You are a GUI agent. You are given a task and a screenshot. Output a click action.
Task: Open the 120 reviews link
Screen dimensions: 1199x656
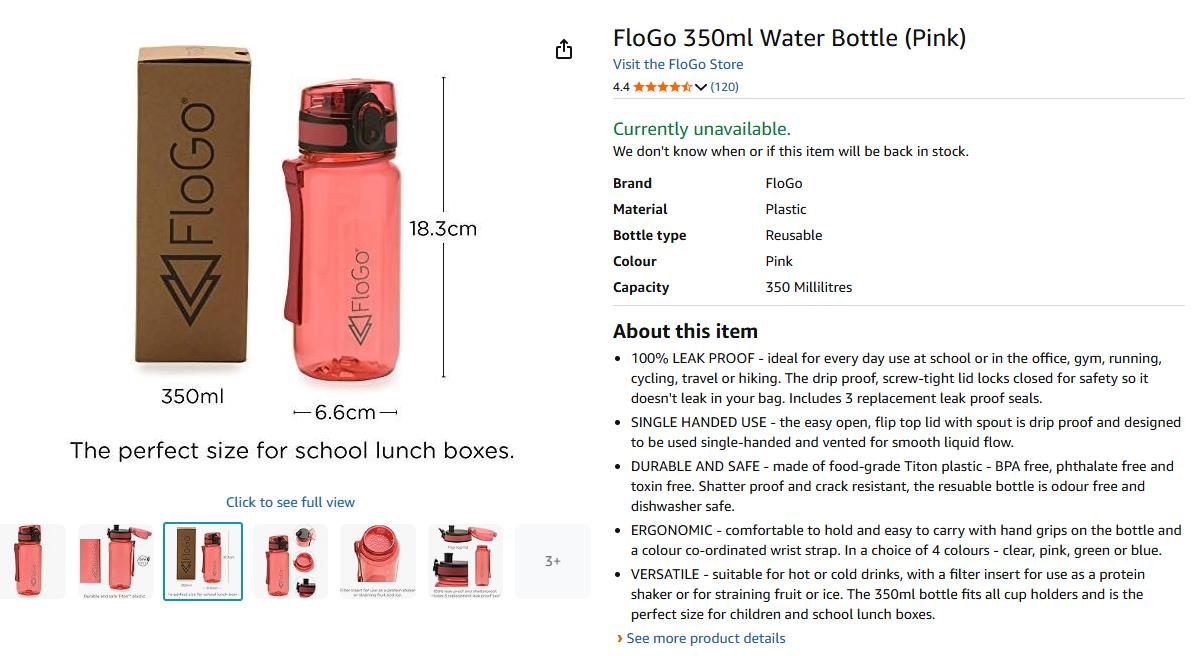724,87
